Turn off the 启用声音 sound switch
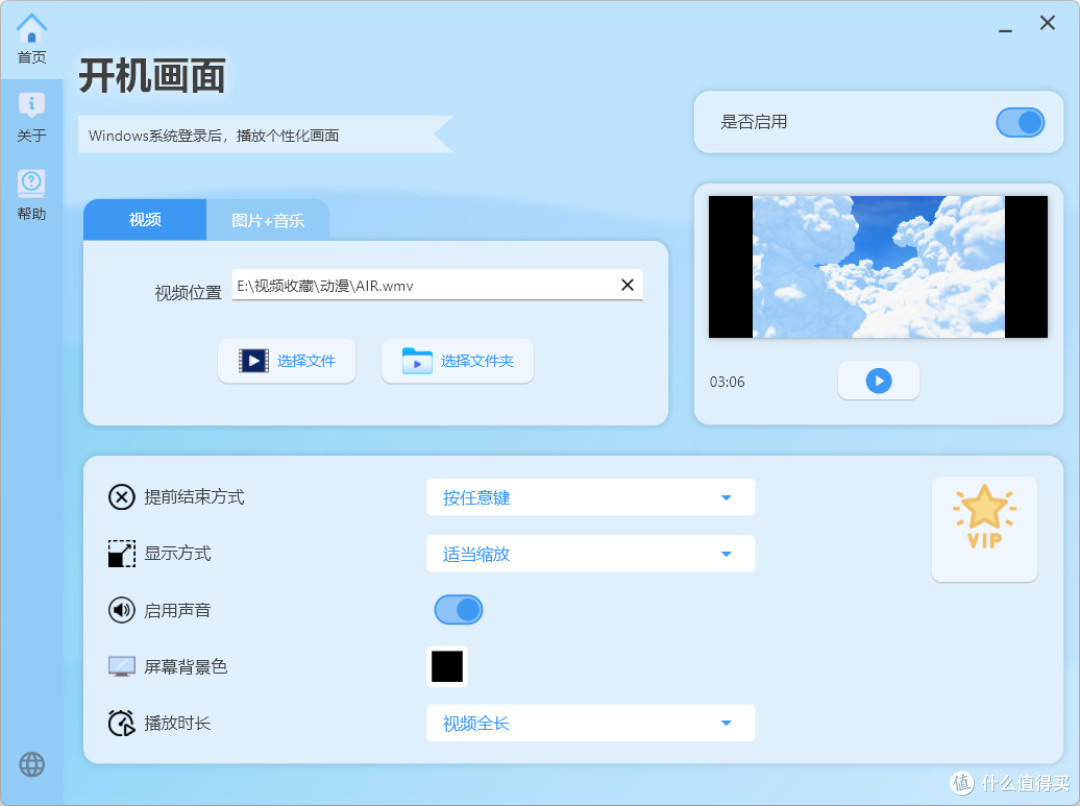This screenshot has width=1080, height=806. (458, 610)
